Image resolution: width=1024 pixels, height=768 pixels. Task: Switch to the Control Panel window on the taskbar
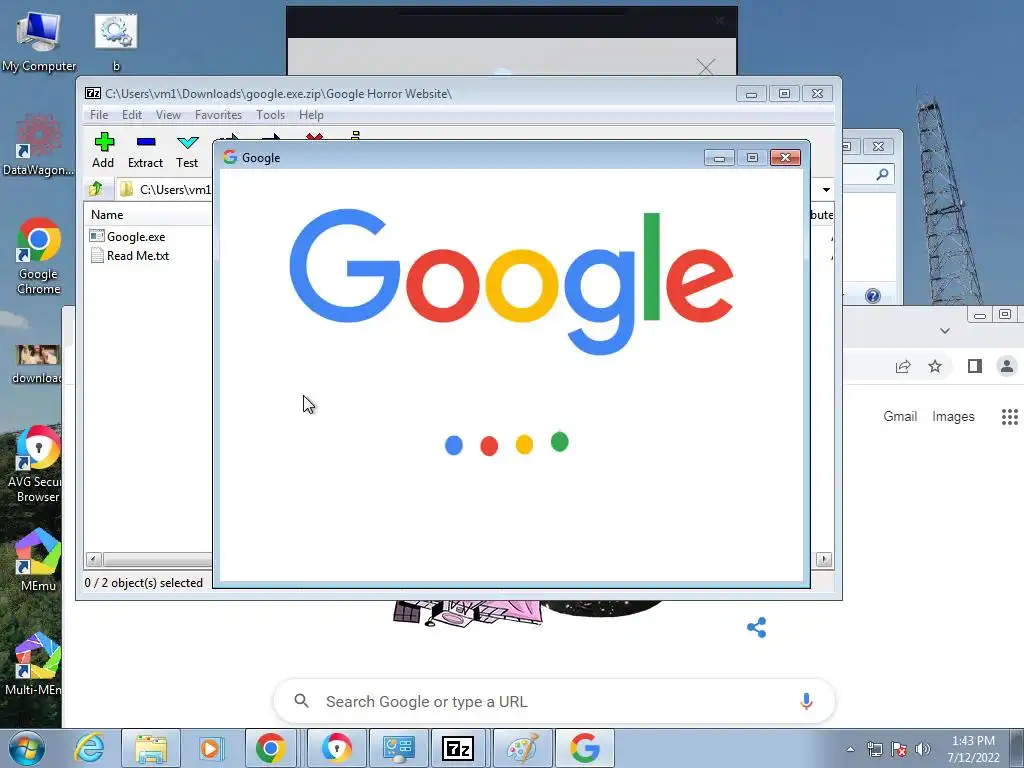398,748
